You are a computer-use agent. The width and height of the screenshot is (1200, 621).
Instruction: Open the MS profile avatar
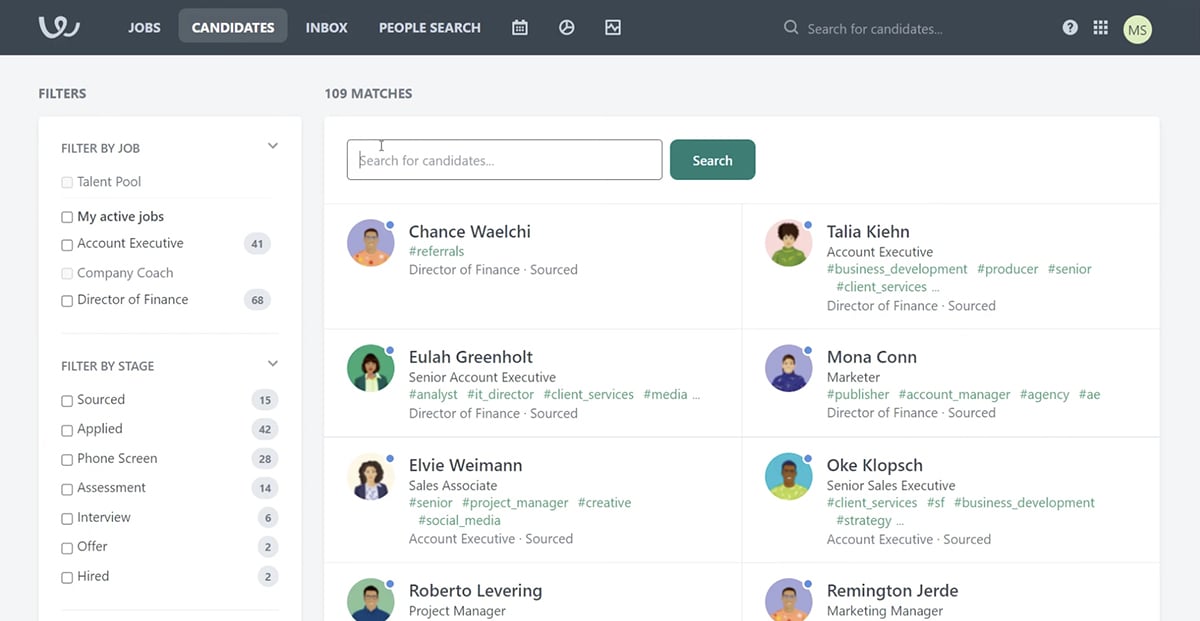point(1137,29)
